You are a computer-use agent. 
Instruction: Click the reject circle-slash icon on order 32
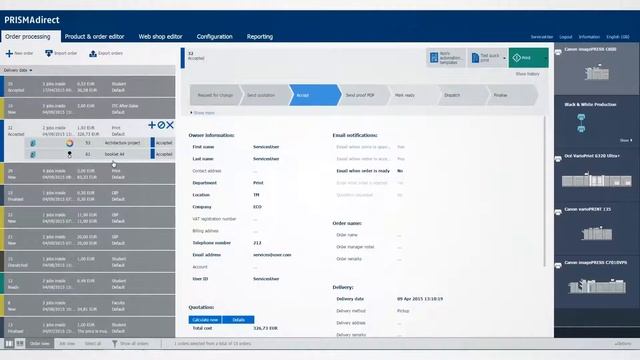point(161,125)
